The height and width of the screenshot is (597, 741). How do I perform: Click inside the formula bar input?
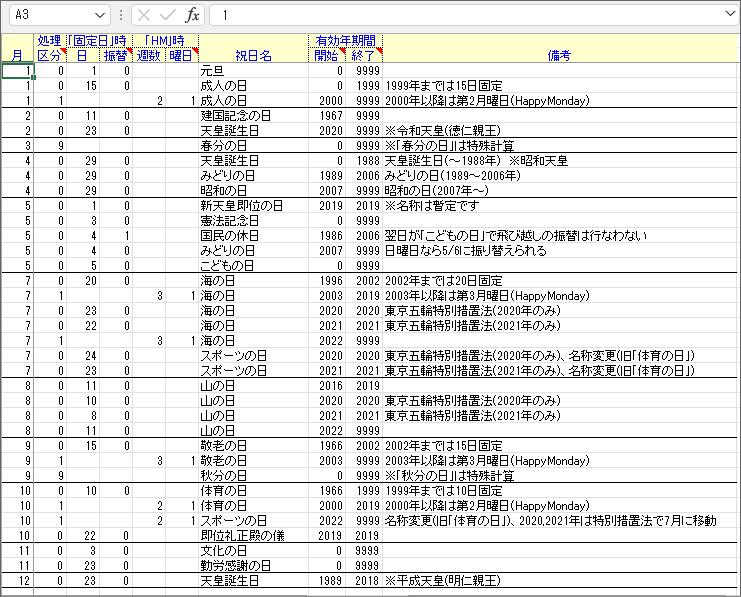point(465,15)
